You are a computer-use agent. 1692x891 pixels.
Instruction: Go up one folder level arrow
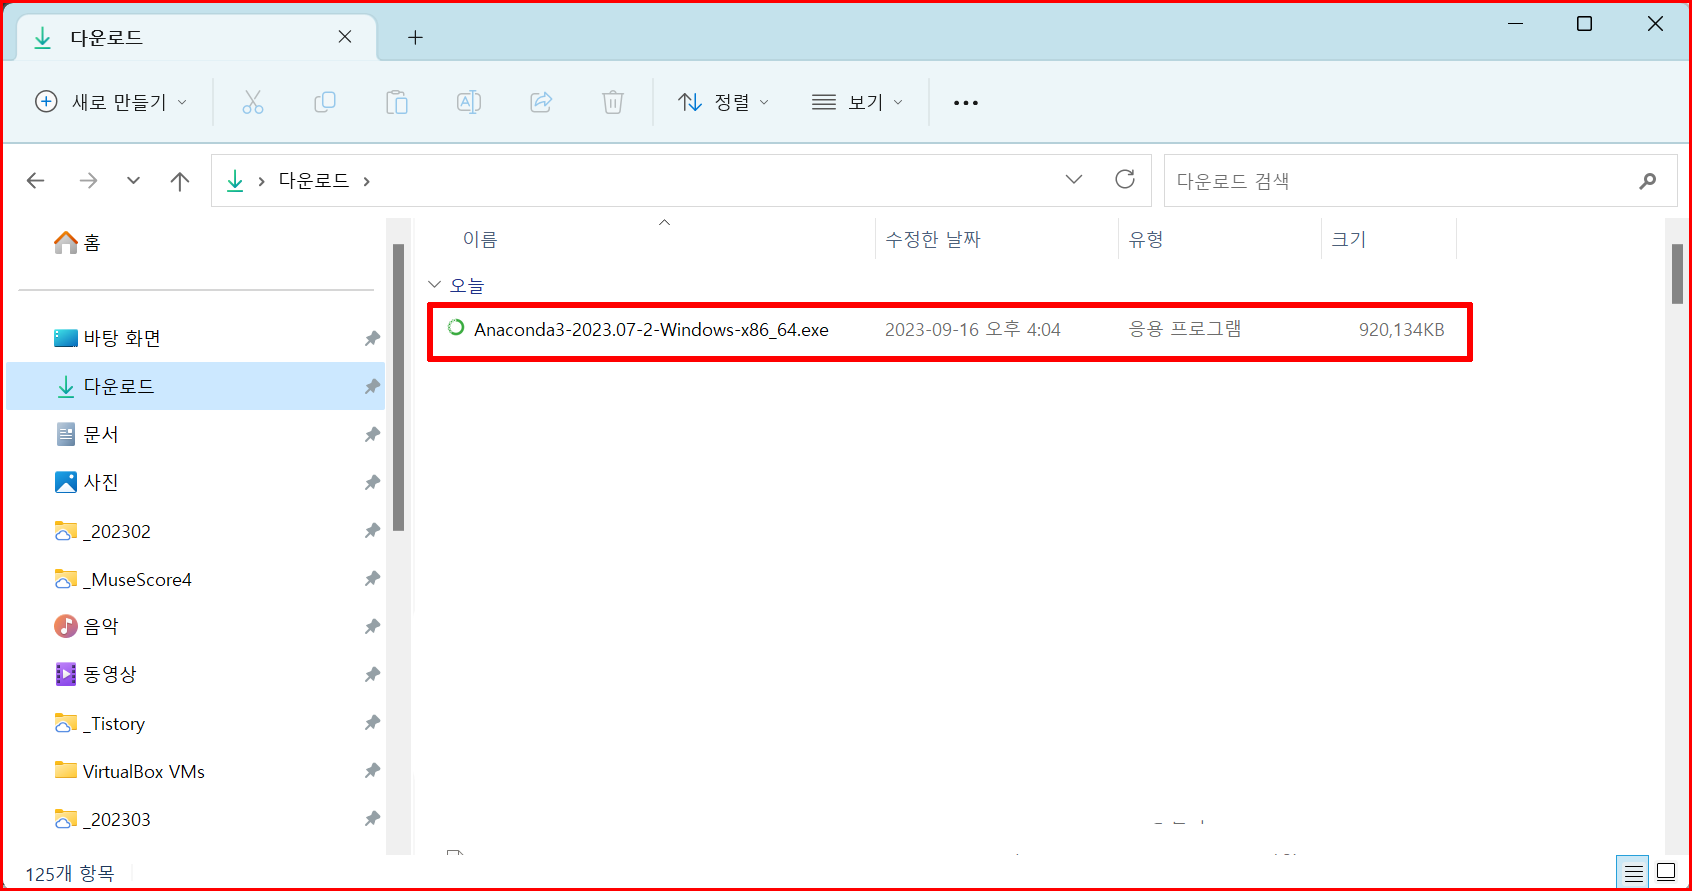click(x=180, y=180)
